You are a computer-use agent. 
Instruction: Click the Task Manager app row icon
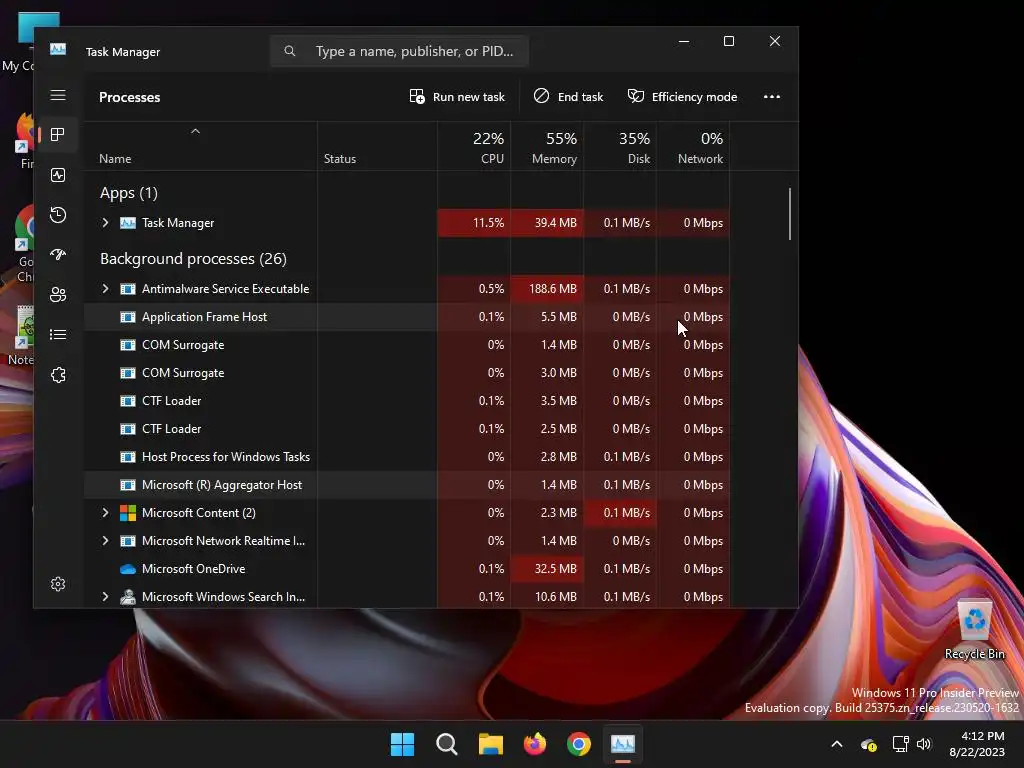(x=128, y=223)
